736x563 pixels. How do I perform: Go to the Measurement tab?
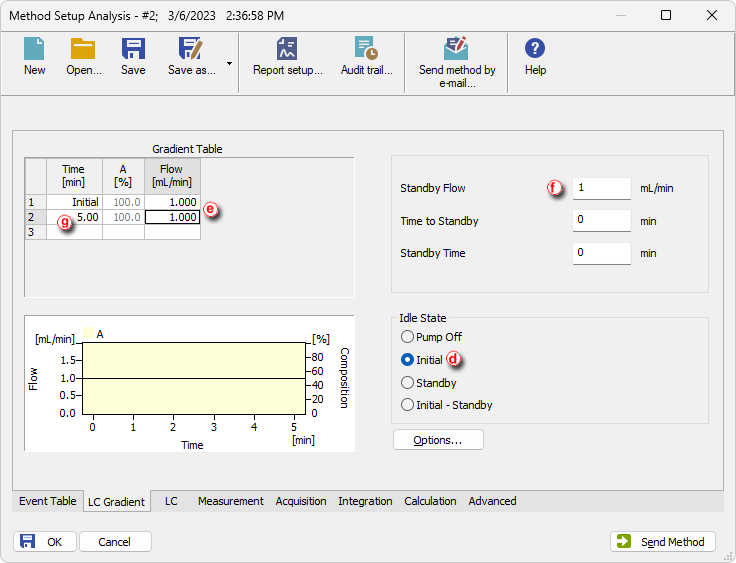pyautogui.click(x=230, y=501)
